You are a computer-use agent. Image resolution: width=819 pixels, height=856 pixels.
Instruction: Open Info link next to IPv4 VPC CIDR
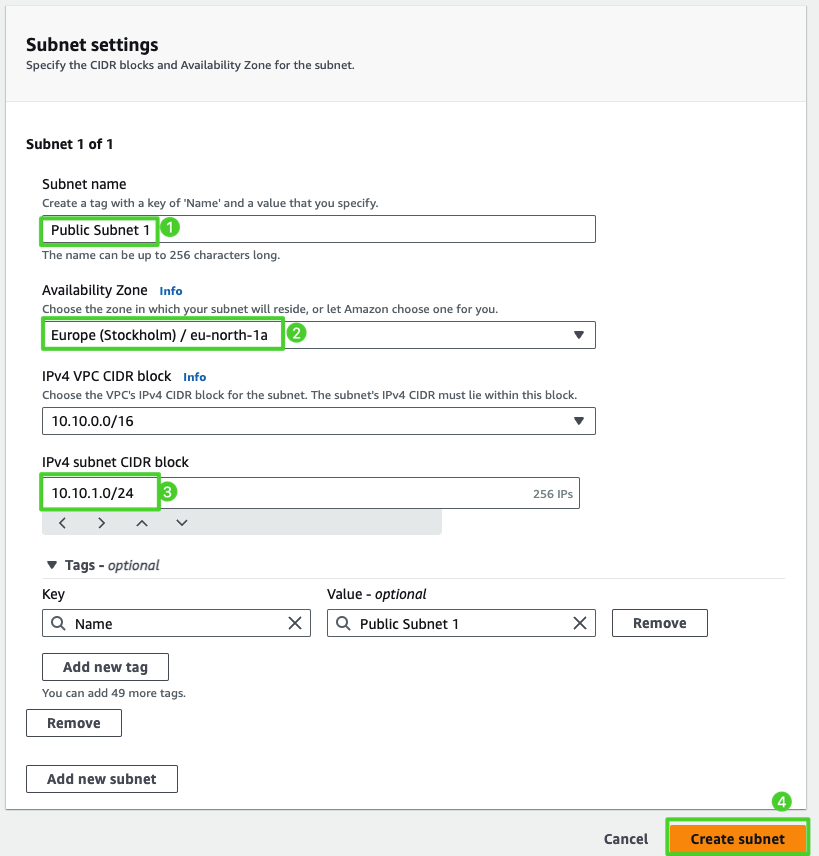pyautogui.click(x=195, y=377)
